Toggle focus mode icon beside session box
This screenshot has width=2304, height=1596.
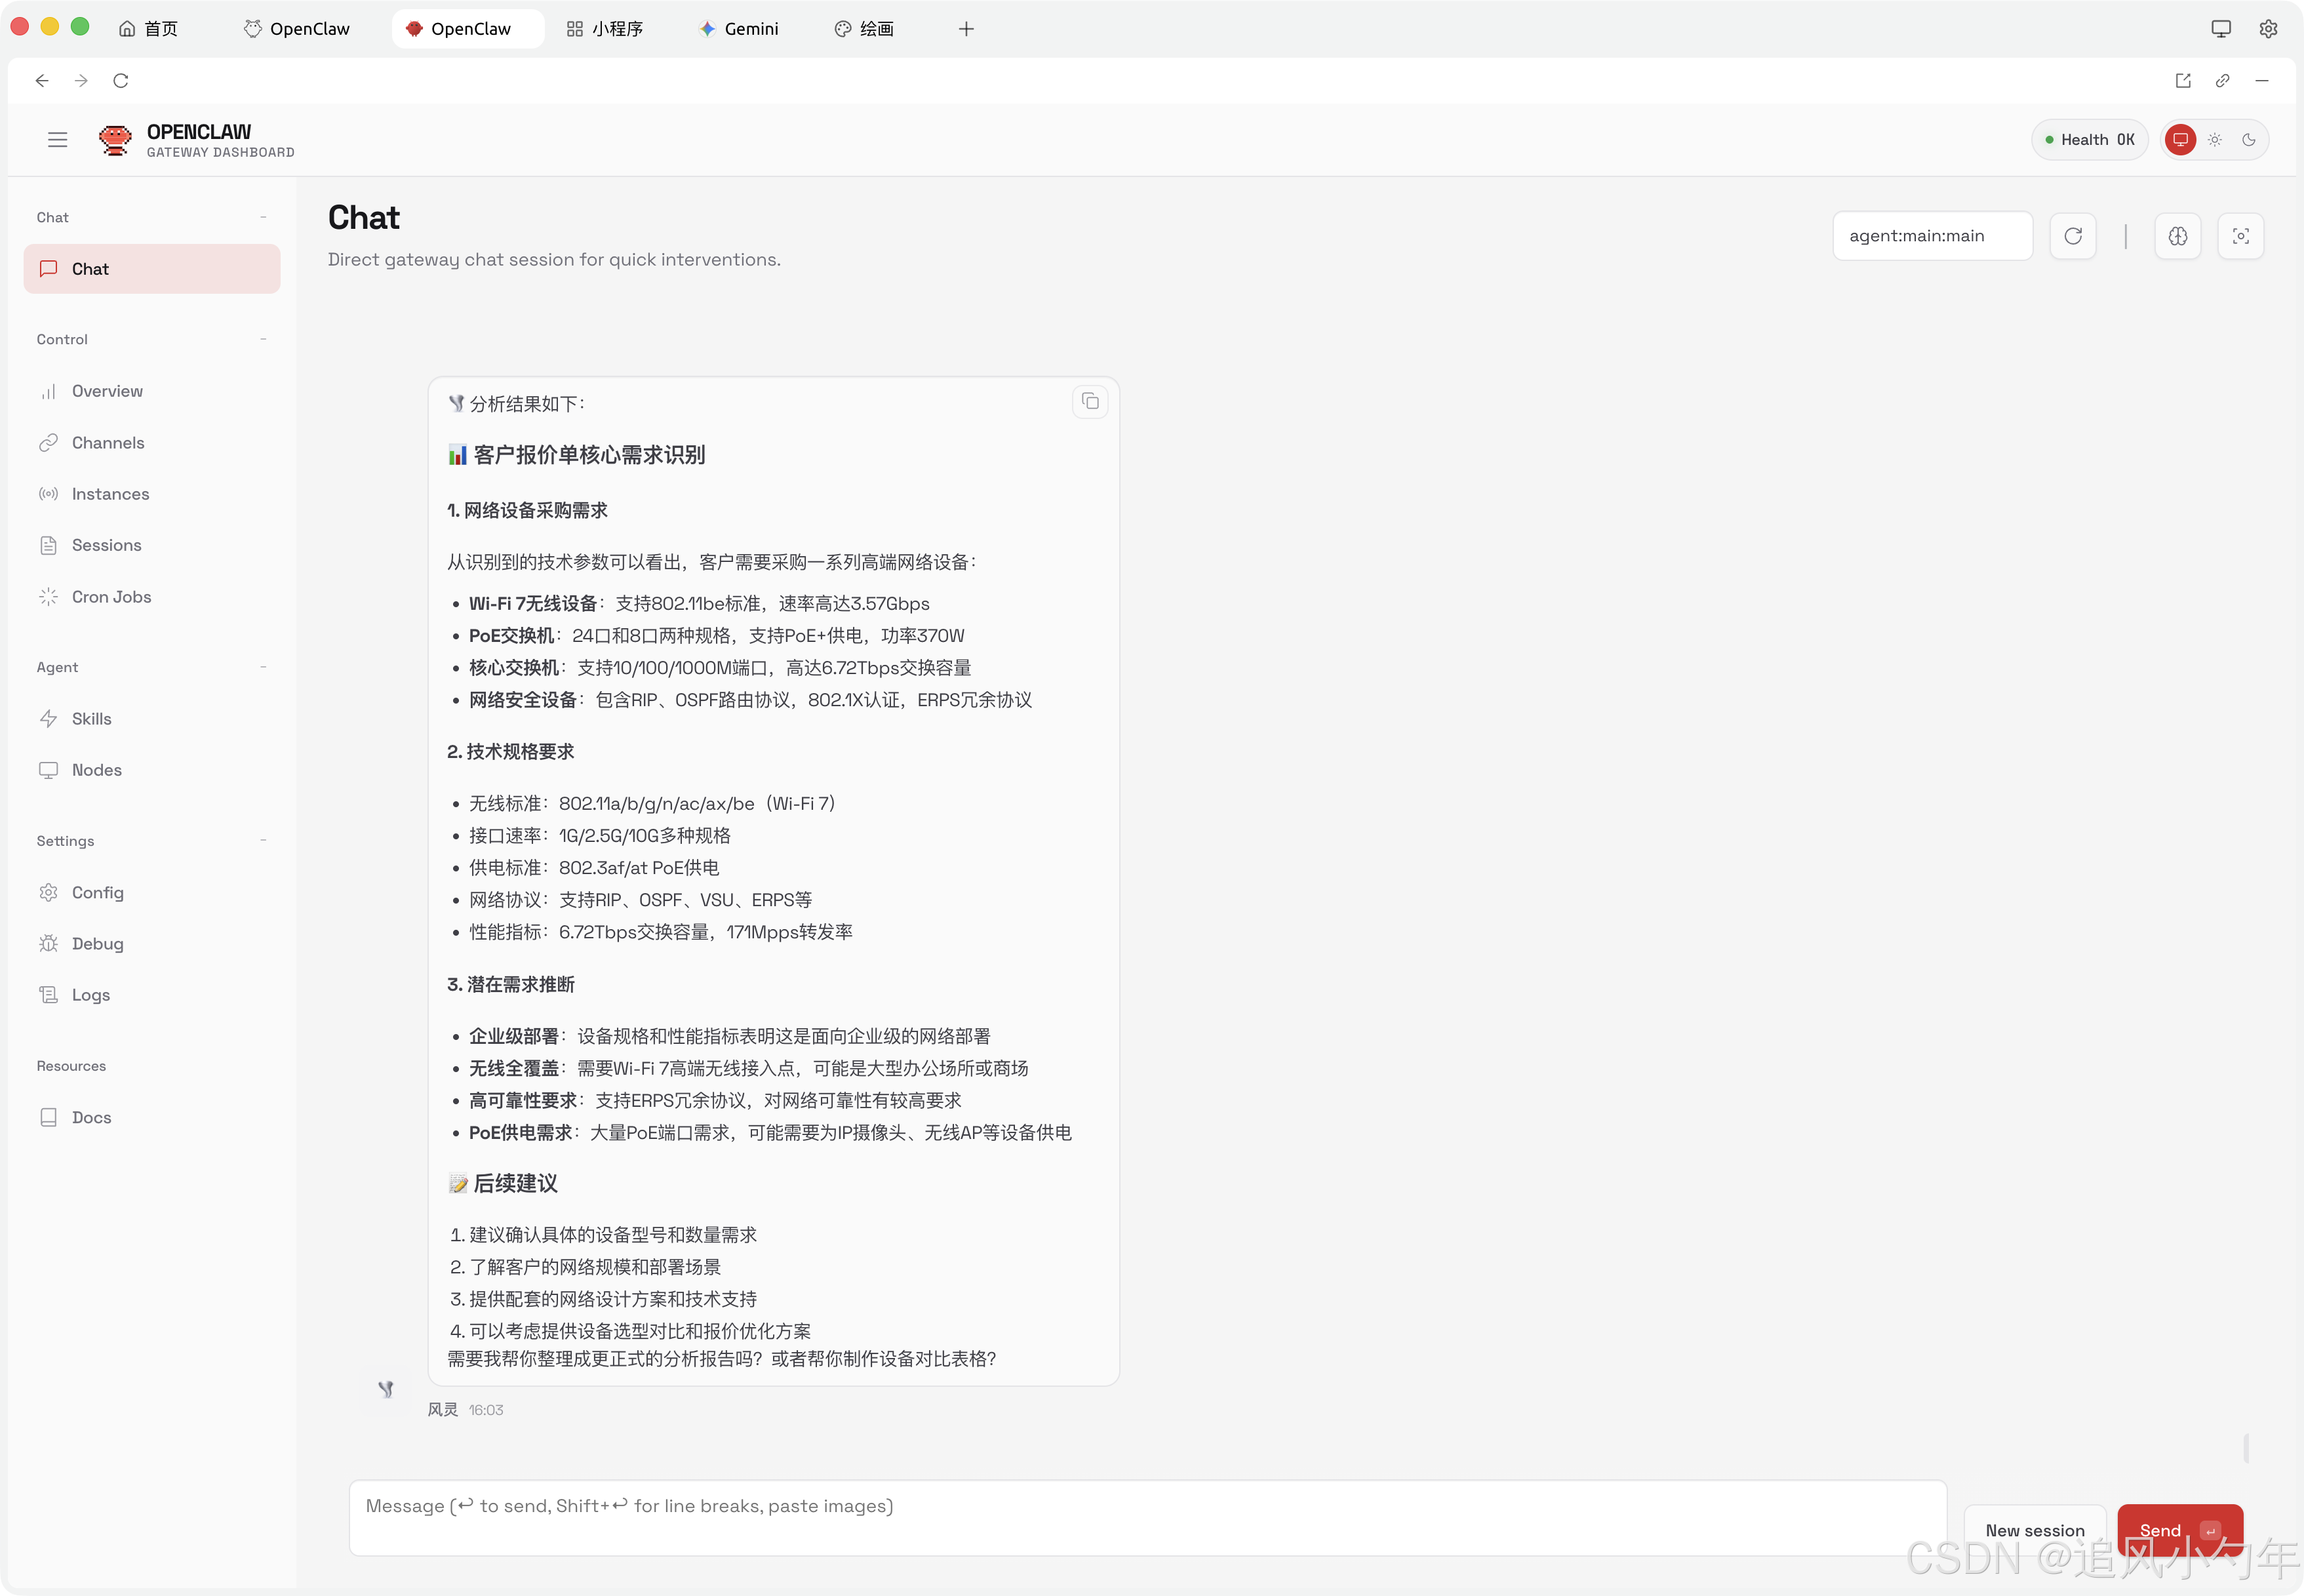tap(2241, 236)
